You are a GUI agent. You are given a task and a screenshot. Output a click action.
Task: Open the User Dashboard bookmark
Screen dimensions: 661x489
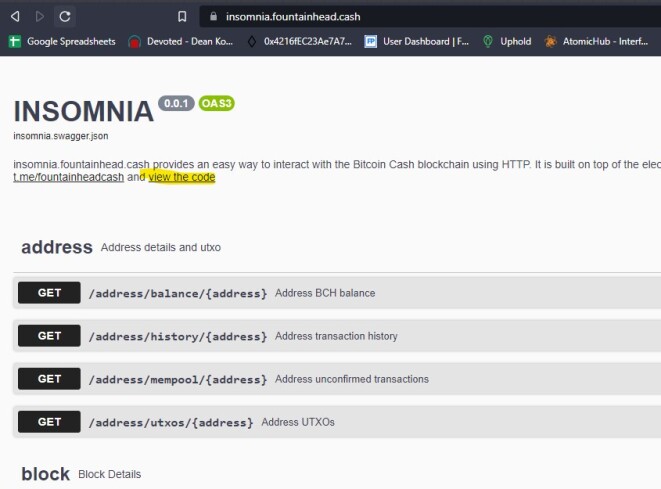click(417, 41)
